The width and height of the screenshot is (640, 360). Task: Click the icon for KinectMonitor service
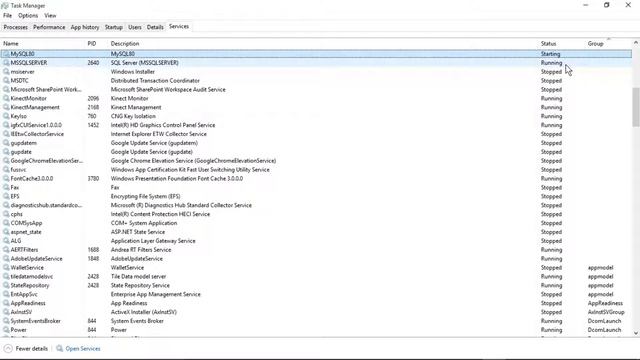[6, 98]
